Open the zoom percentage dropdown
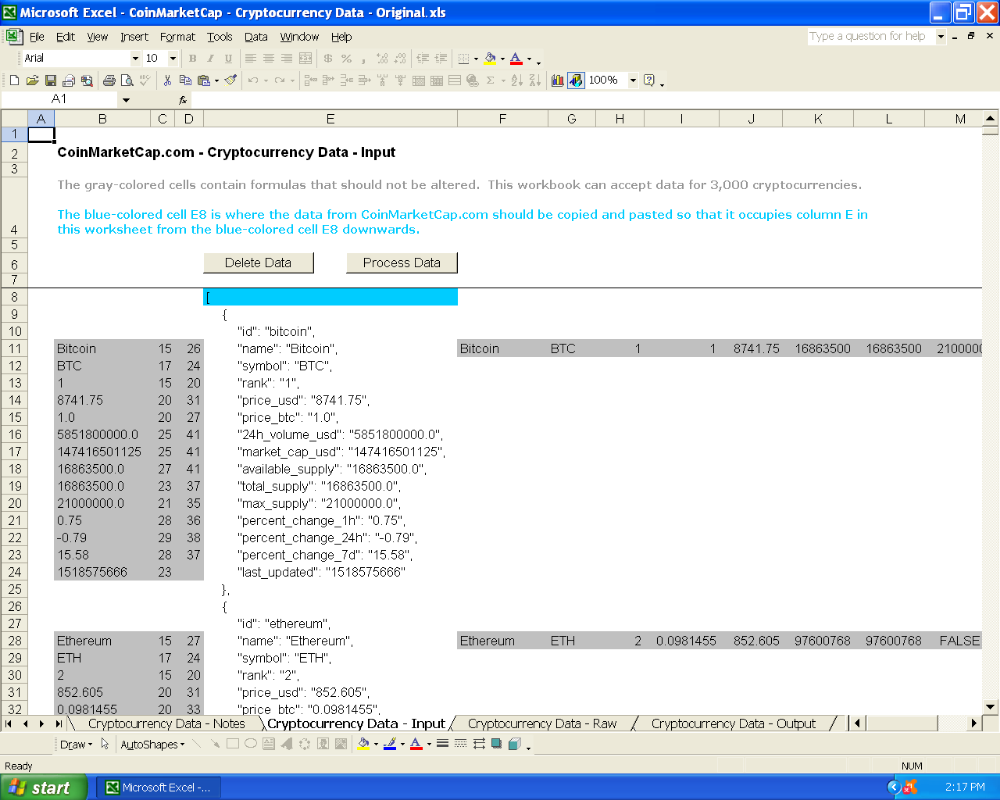 633,80
